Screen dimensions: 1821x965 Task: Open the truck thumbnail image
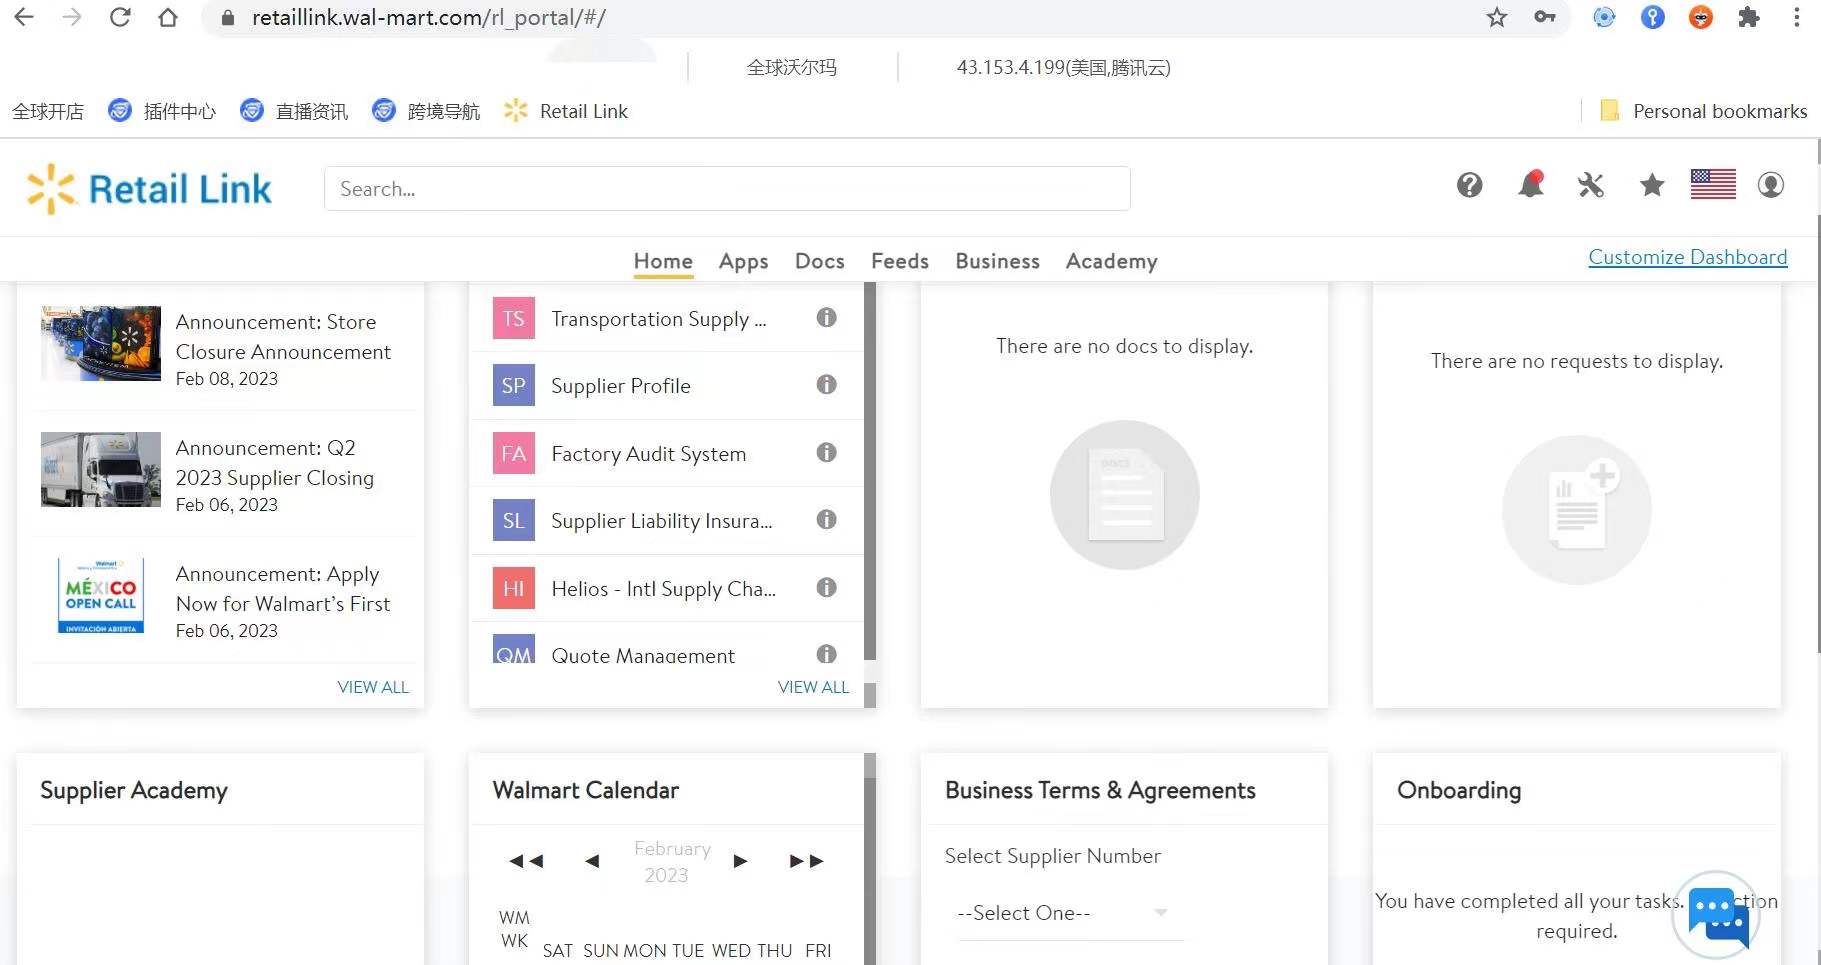pos(101,469)
